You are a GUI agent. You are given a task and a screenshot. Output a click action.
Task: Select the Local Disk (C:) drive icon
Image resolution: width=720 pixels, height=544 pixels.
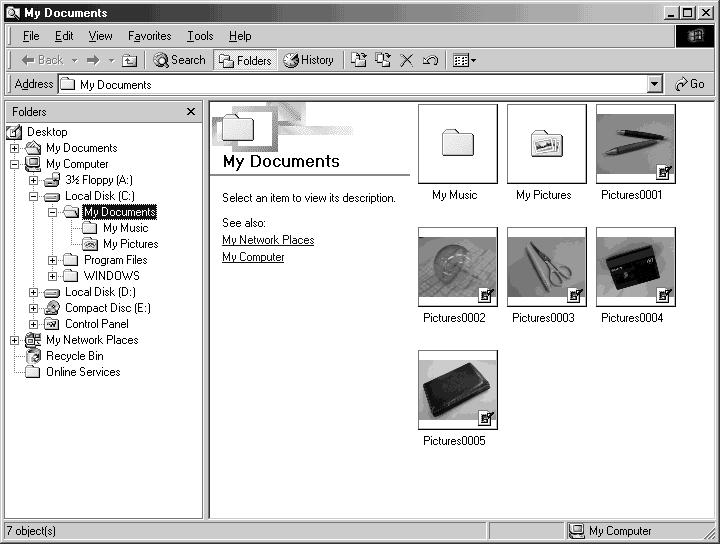coord(52,197)
